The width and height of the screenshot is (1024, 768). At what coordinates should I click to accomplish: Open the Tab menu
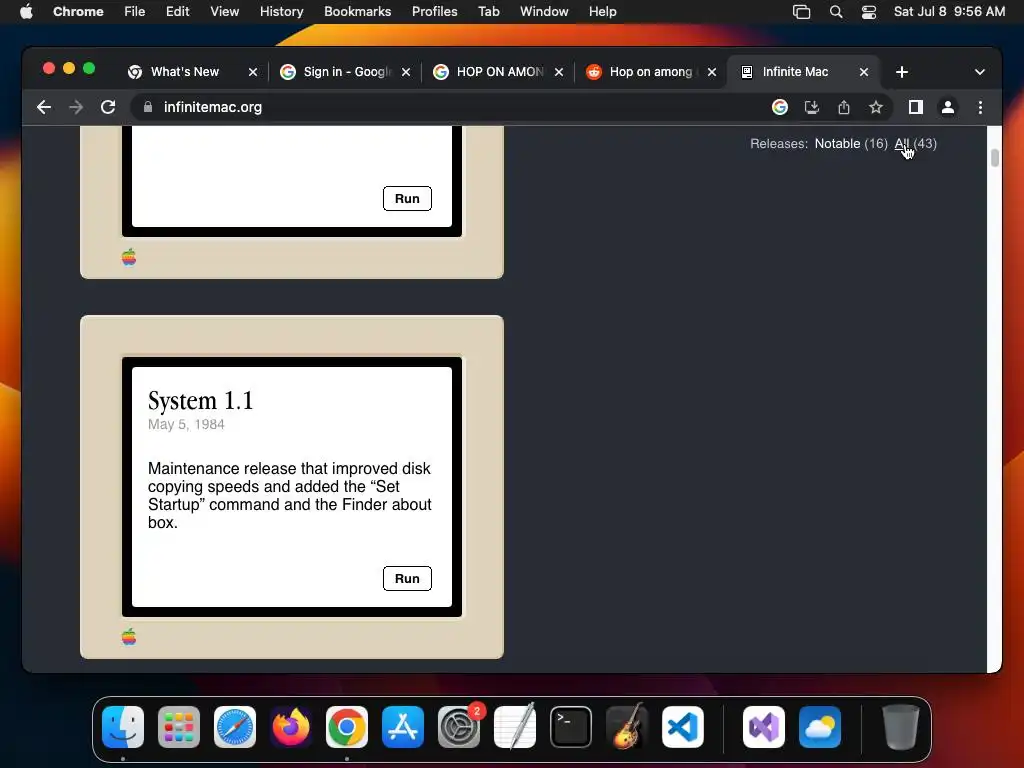pyautogui.click(x=488, y=11)
